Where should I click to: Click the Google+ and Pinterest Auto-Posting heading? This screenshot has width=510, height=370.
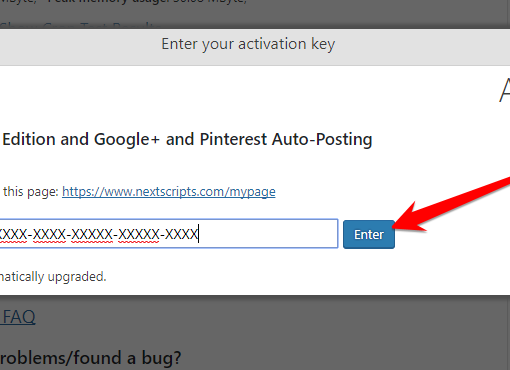[187, 139]
